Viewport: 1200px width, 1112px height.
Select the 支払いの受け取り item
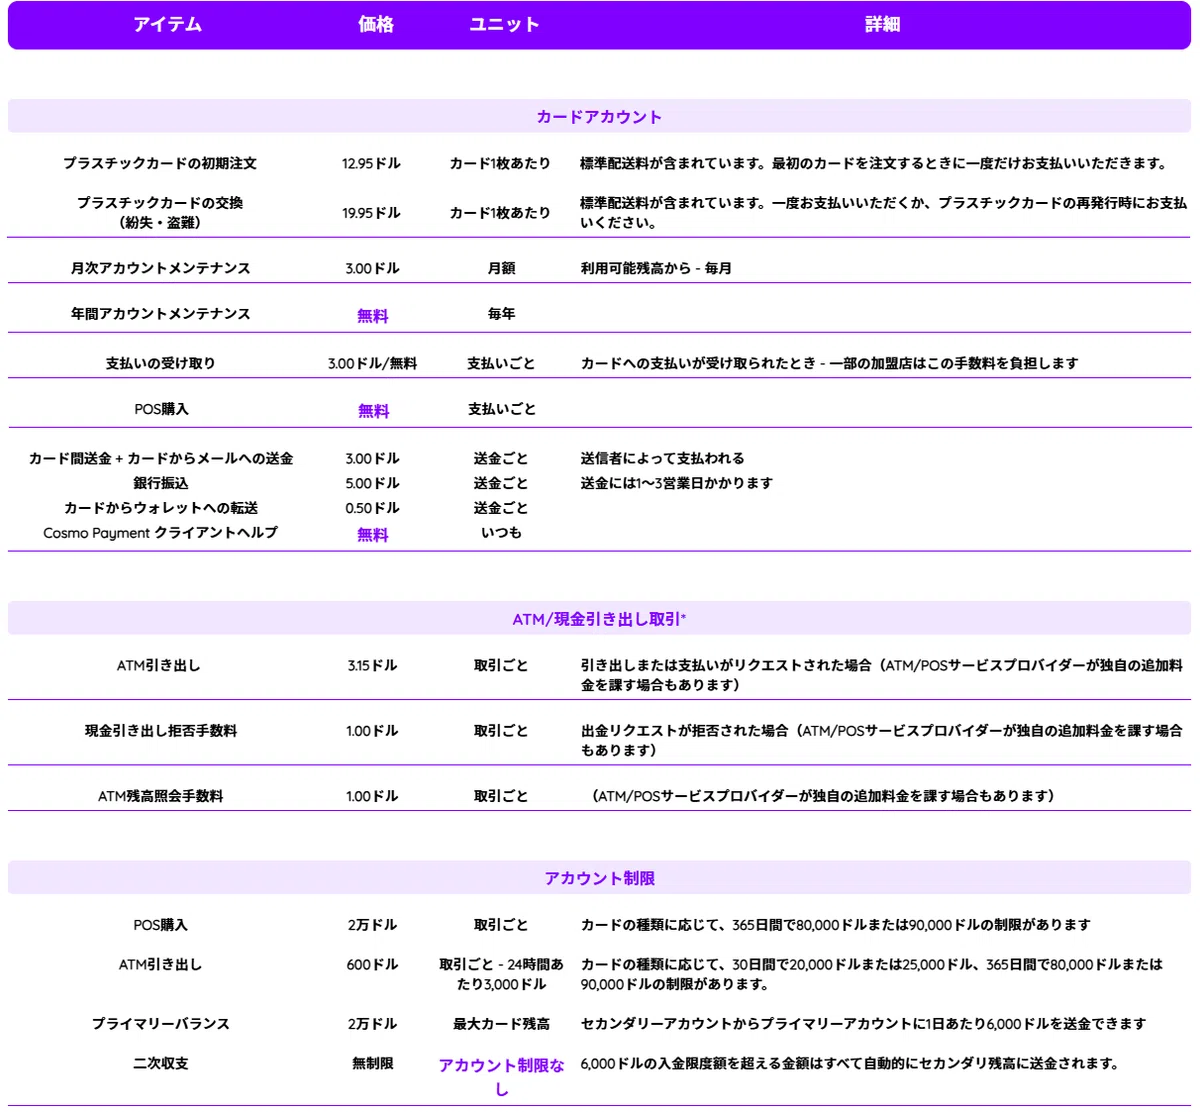(x=160, y=363)
